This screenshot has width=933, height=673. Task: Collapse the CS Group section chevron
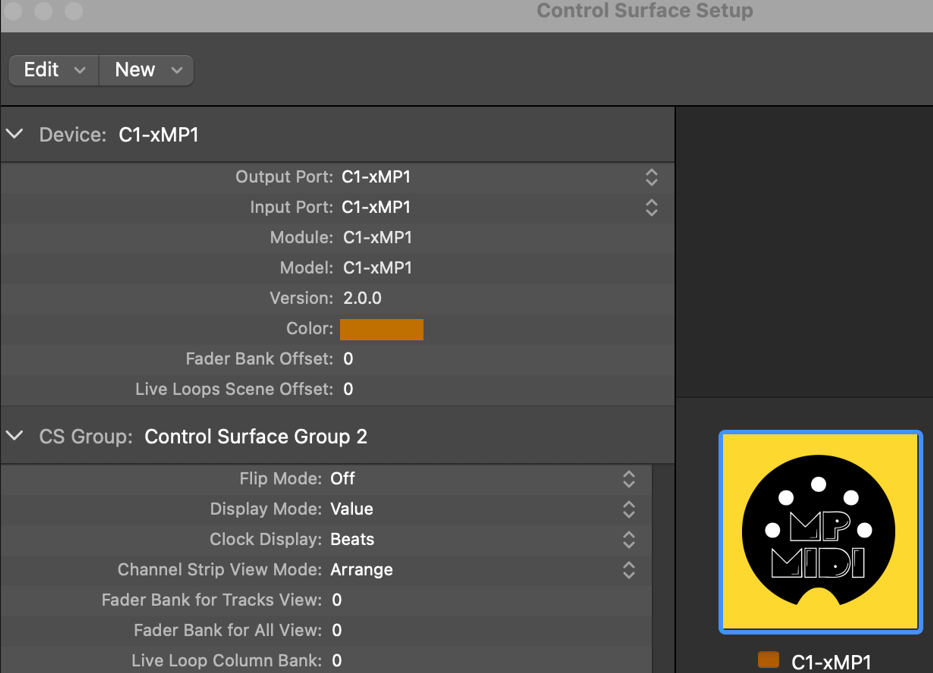[x=15, y=436]
